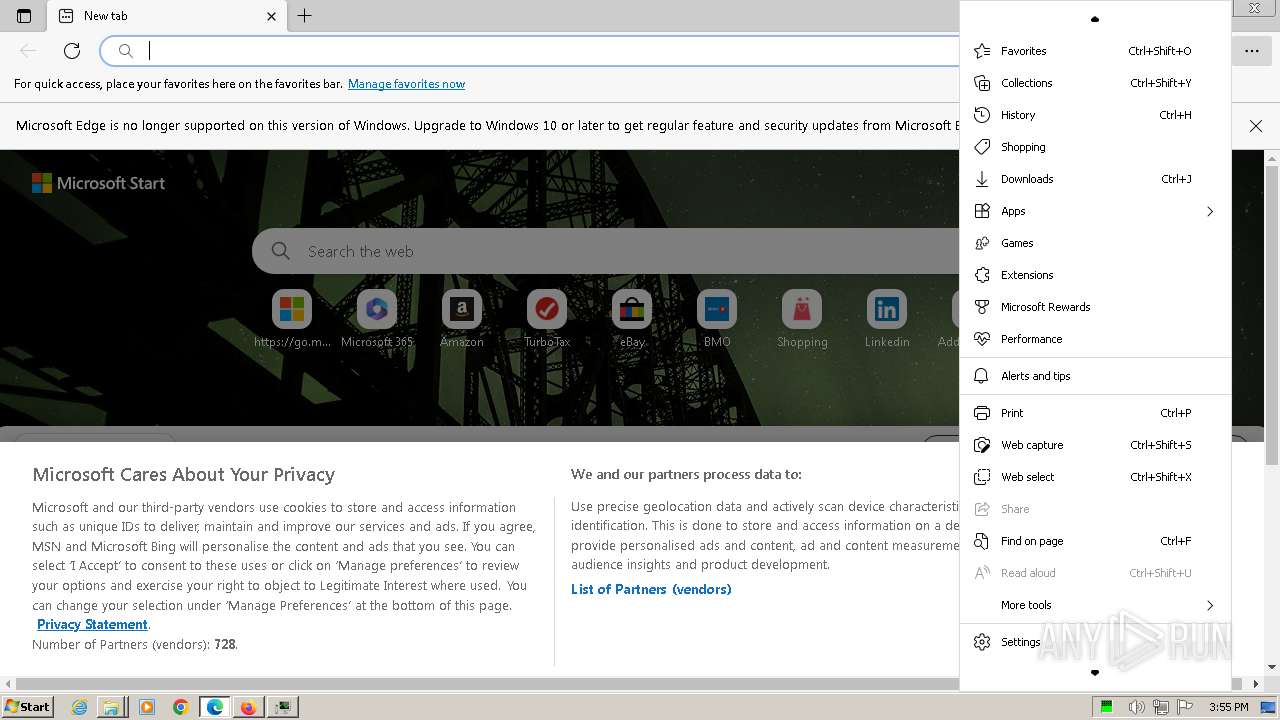The image size is (1280, 720).
Task: Click the Back navigation arrow
Action: coord(28,51)
